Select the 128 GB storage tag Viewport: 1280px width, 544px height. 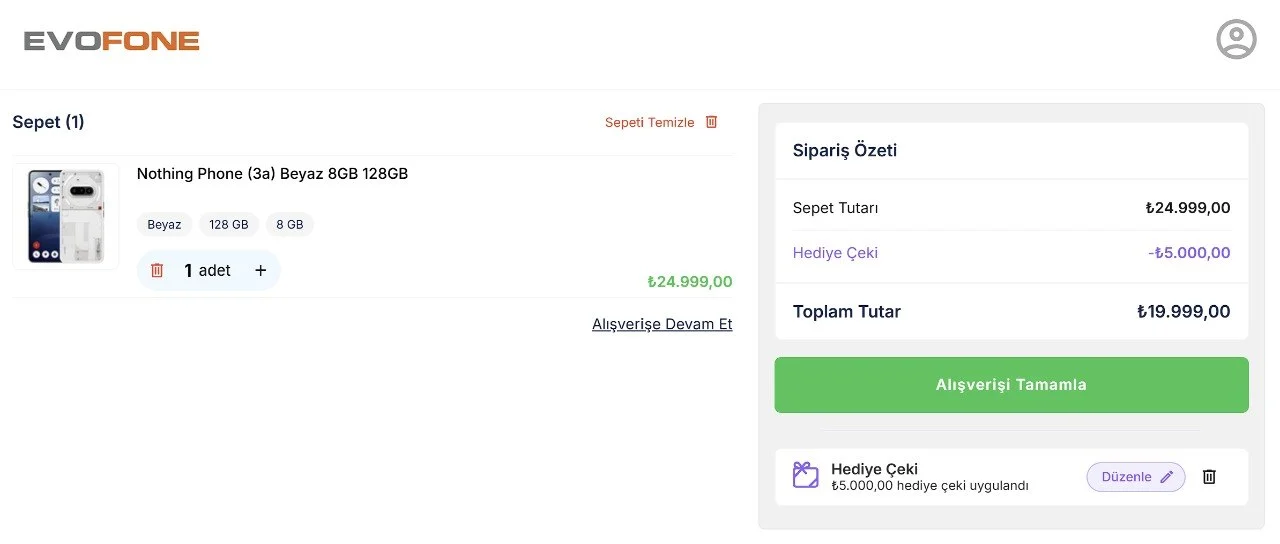(229, 225)
